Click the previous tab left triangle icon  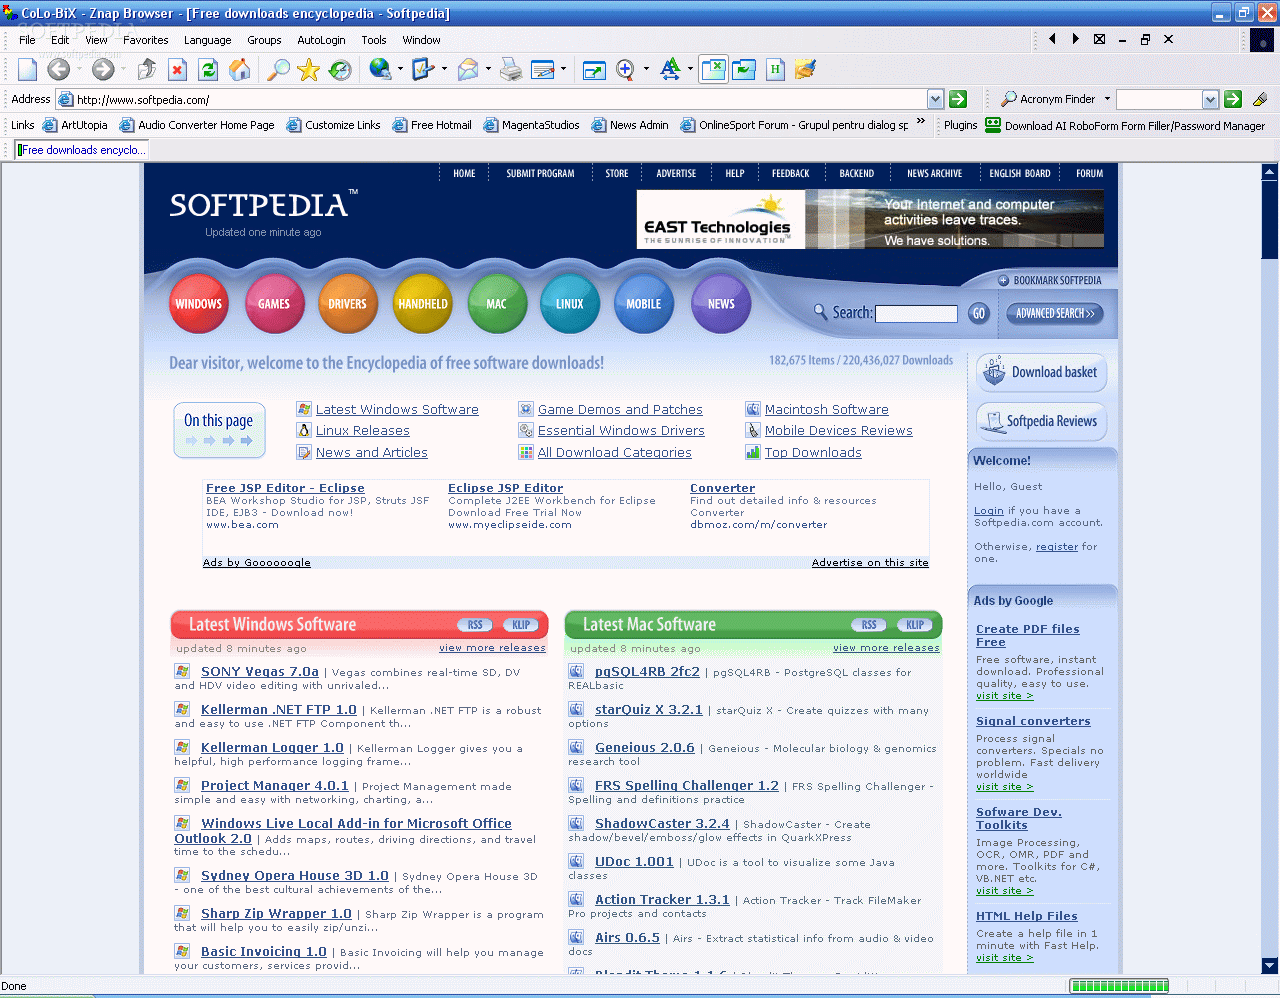[x=1052, y=39]
